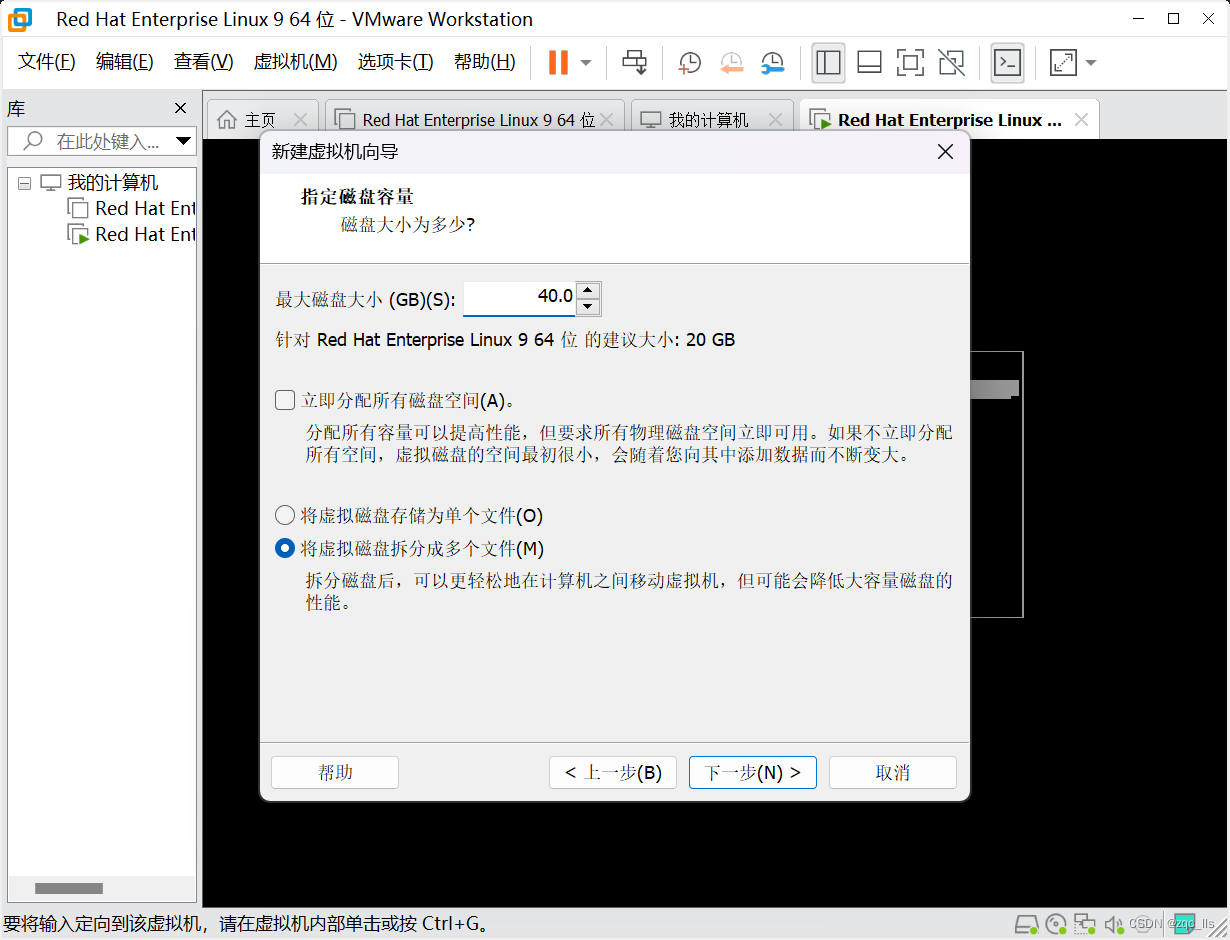Screen dimensions: 1230x940
Task: Close the first Red Hat Enterprise Linux tab
Action: coord(607,120)
